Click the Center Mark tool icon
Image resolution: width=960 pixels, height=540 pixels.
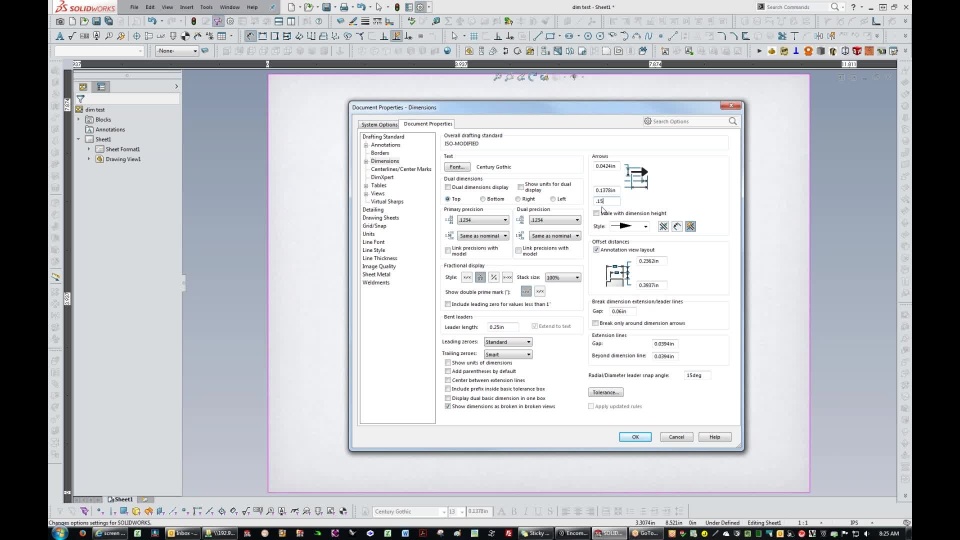coord(137,36)
